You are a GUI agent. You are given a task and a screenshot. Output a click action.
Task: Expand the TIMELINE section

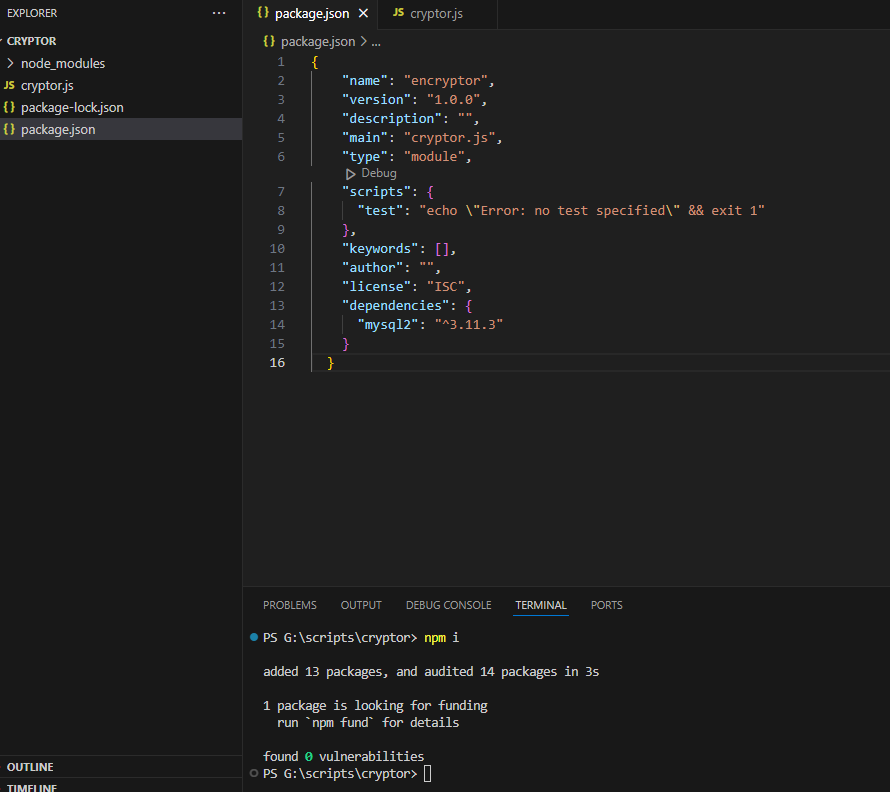point(31,787)
